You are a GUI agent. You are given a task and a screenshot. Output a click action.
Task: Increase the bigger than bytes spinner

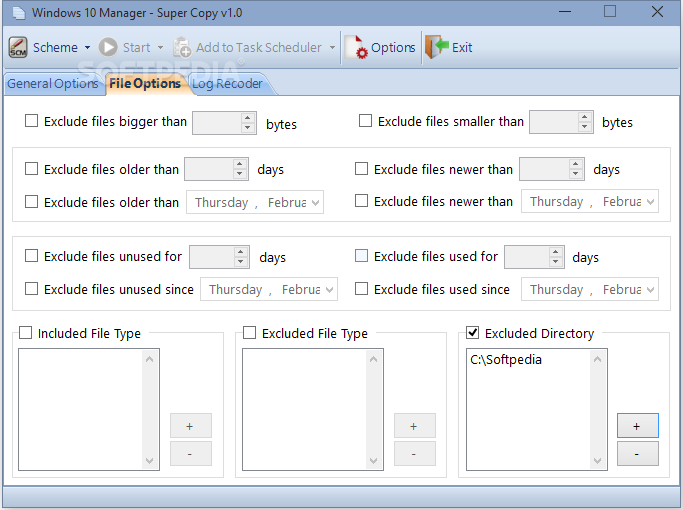tap(247, 118)
